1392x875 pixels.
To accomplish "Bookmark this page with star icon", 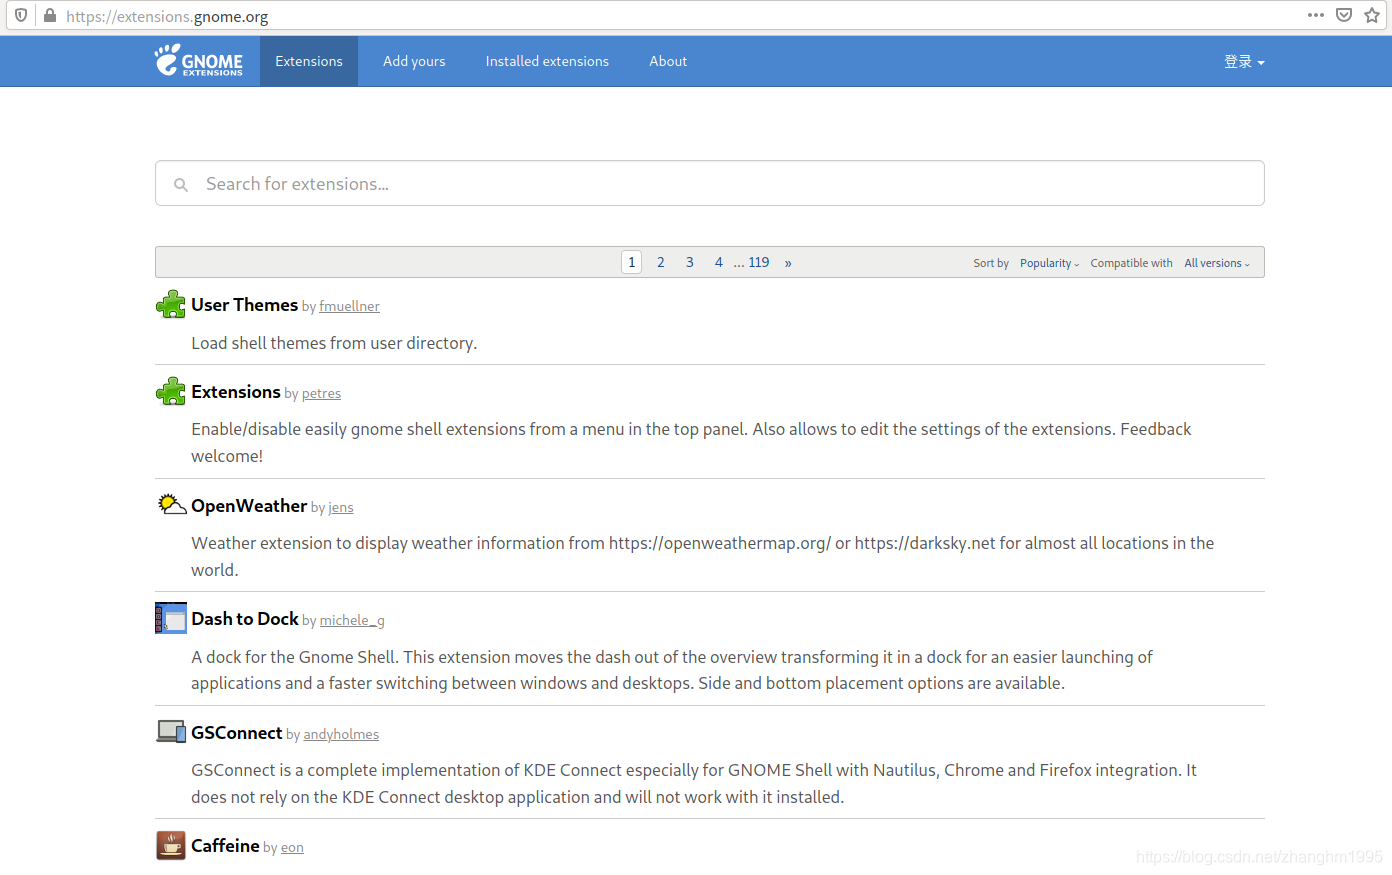I will [1372, 15].
